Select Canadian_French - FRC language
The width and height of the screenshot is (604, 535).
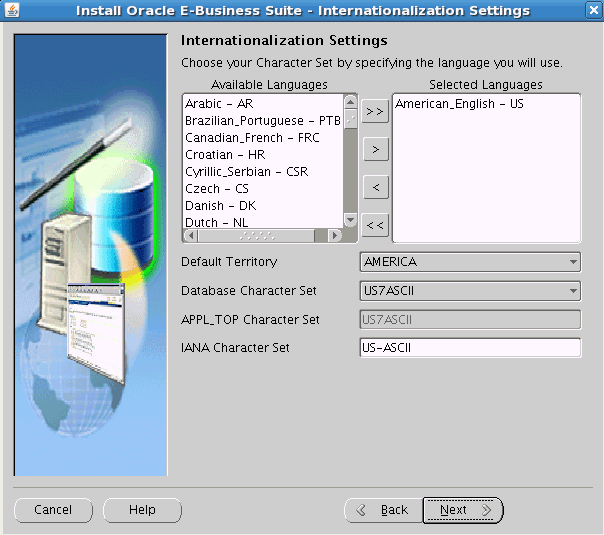(x=263, y=138)
